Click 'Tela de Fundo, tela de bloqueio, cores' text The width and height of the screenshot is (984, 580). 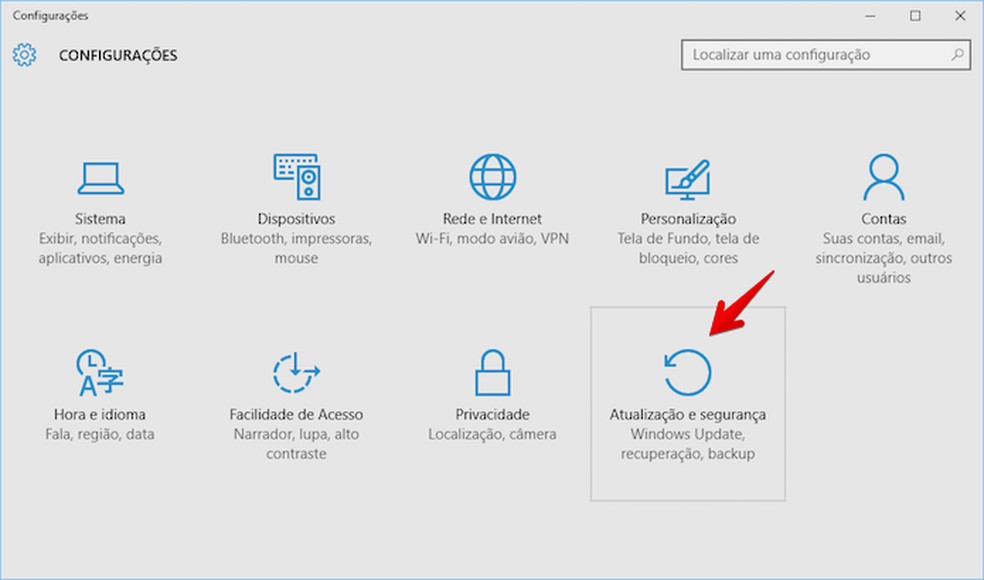[x=688, y=249]
